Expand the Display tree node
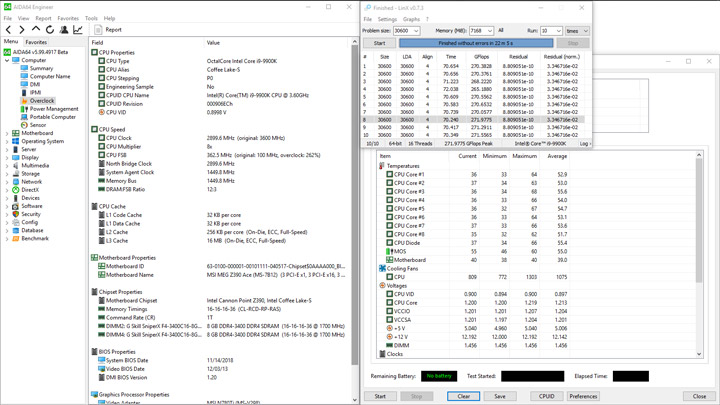The height and width of the screenshot is (405, 720). [7, 158]
